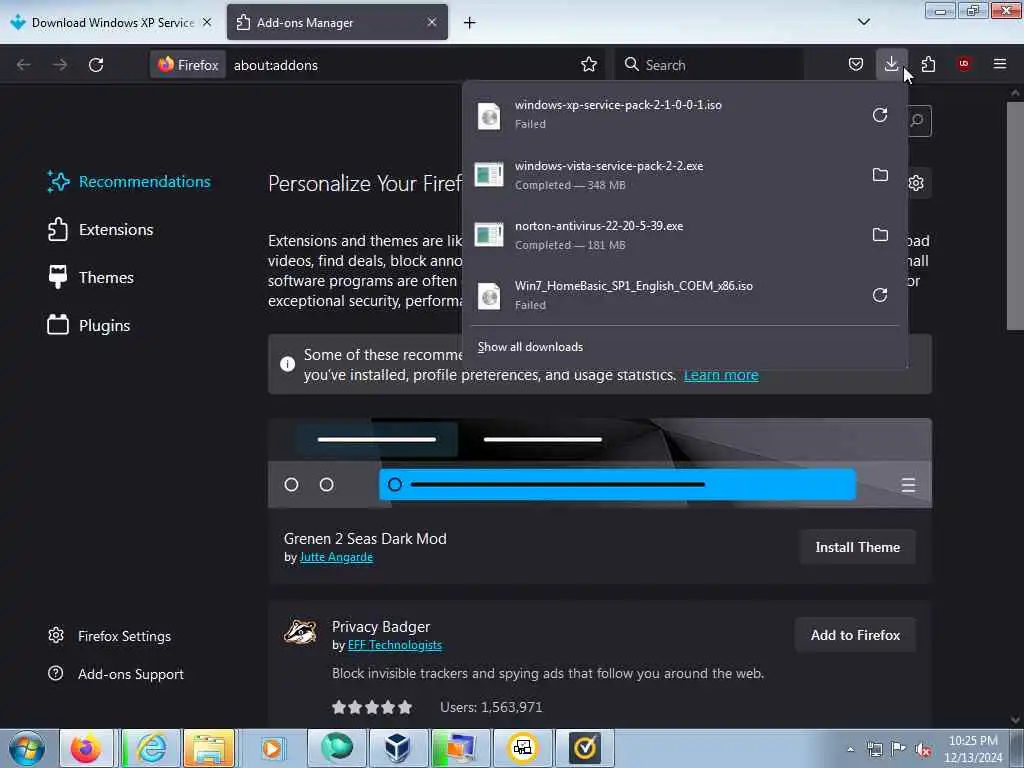Show windows-vista-service-pack file in folder
The width and height of the screenshot is (1024, 768).
pyautogui.click(x=880, y=175)
